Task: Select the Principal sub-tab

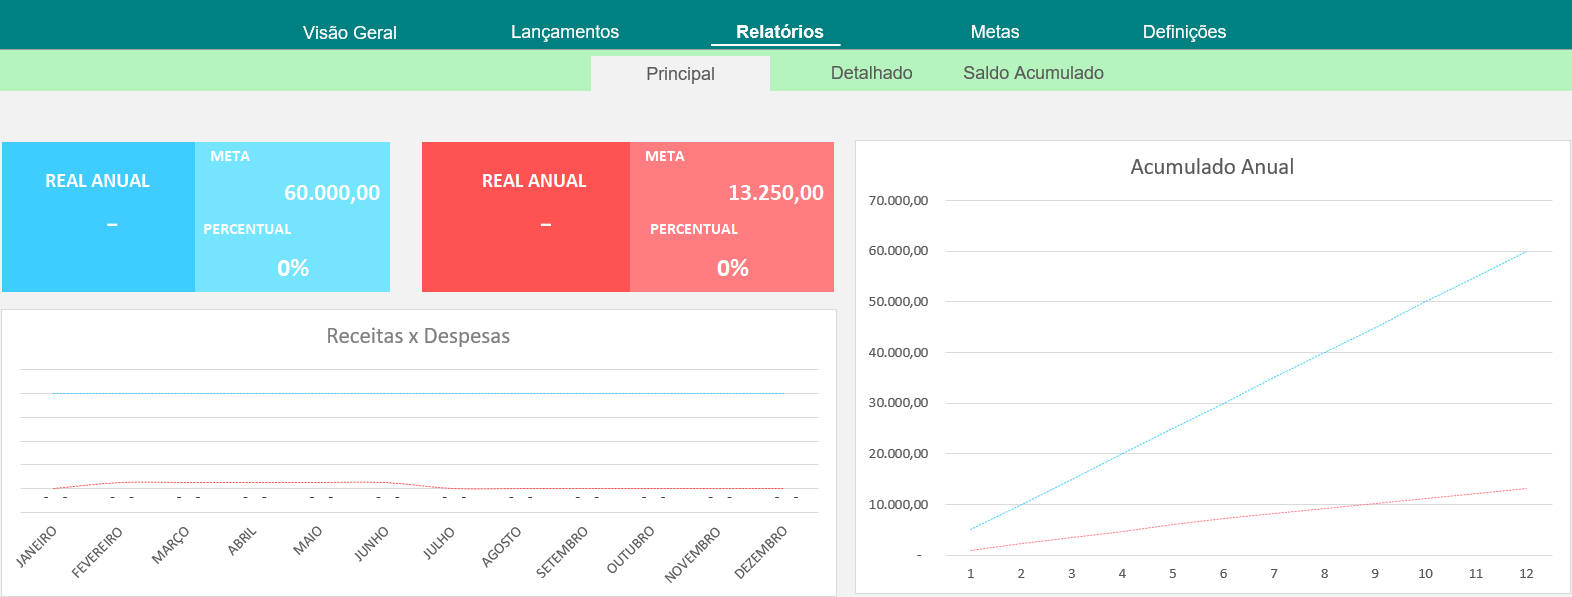Action: click(x=680, y=74)
